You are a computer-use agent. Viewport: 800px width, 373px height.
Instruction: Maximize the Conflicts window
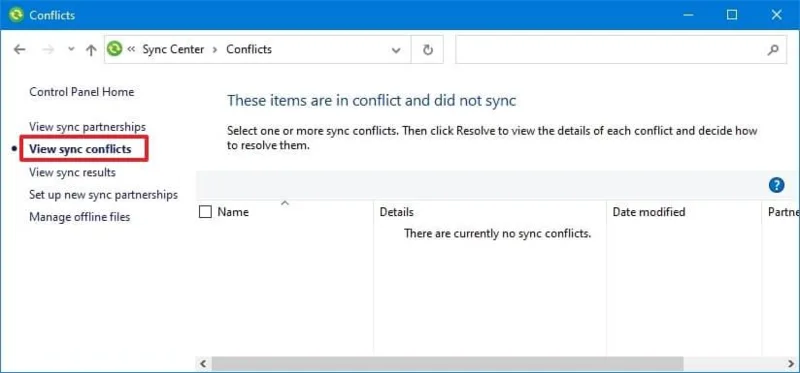(x=732, y=15)
